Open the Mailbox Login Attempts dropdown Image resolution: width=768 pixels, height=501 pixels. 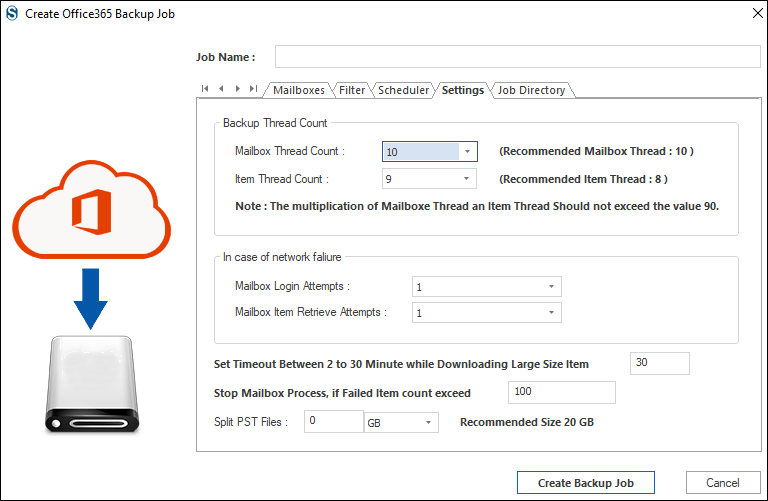(551, 286)
